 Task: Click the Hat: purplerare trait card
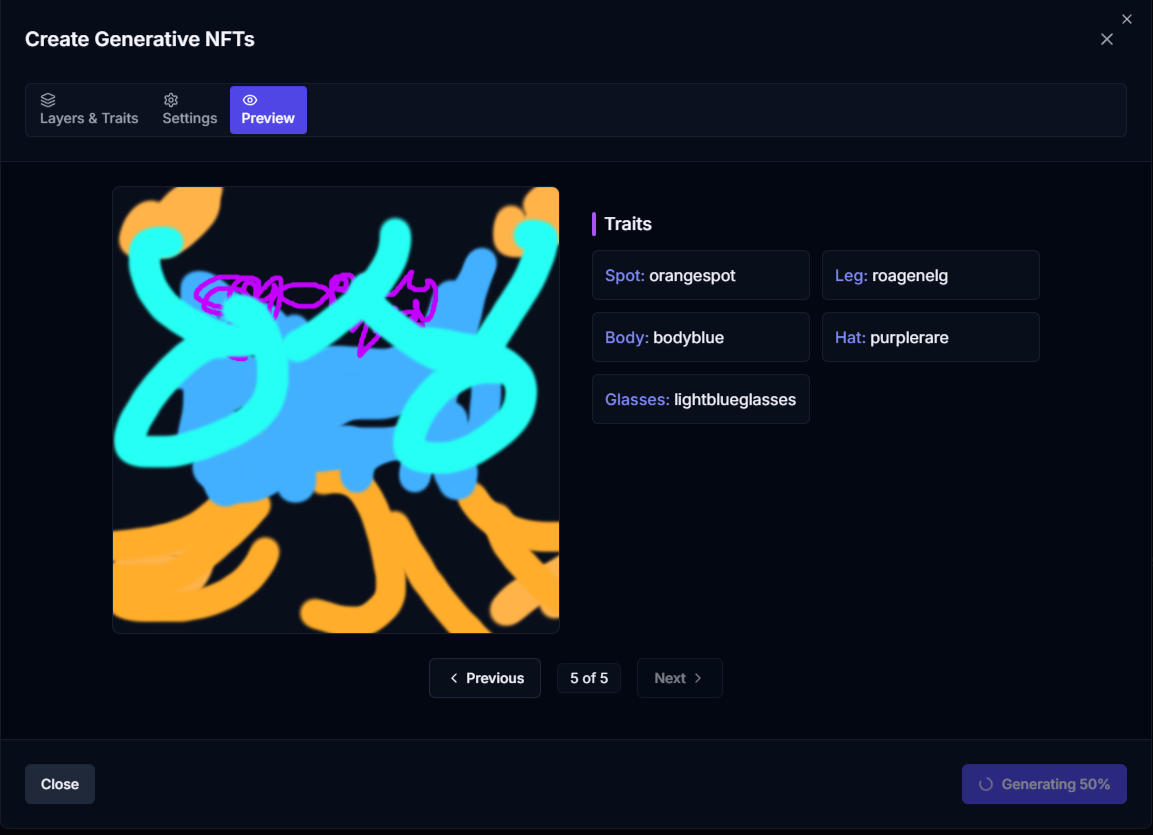coord(930,337)
